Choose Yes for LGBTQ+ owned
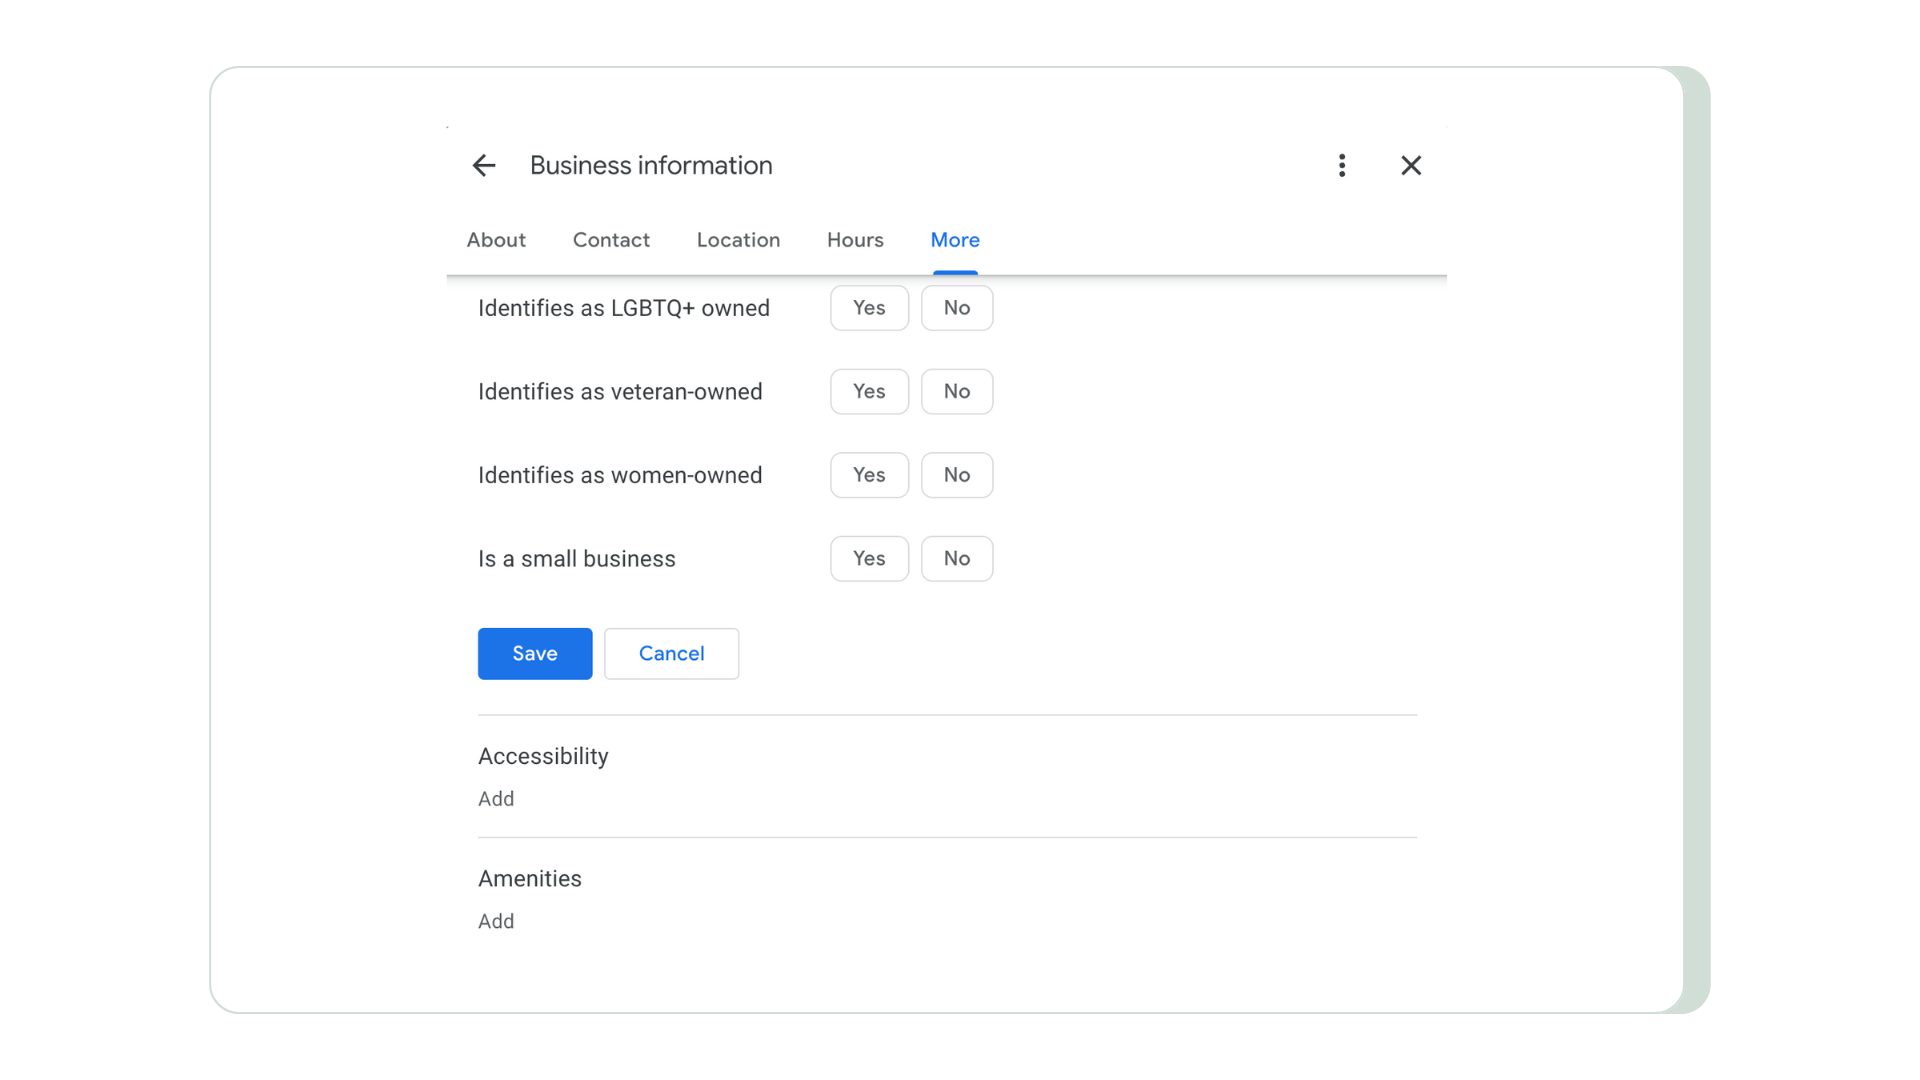Viewport: 1920px width, 1080px height. [869, 308]
